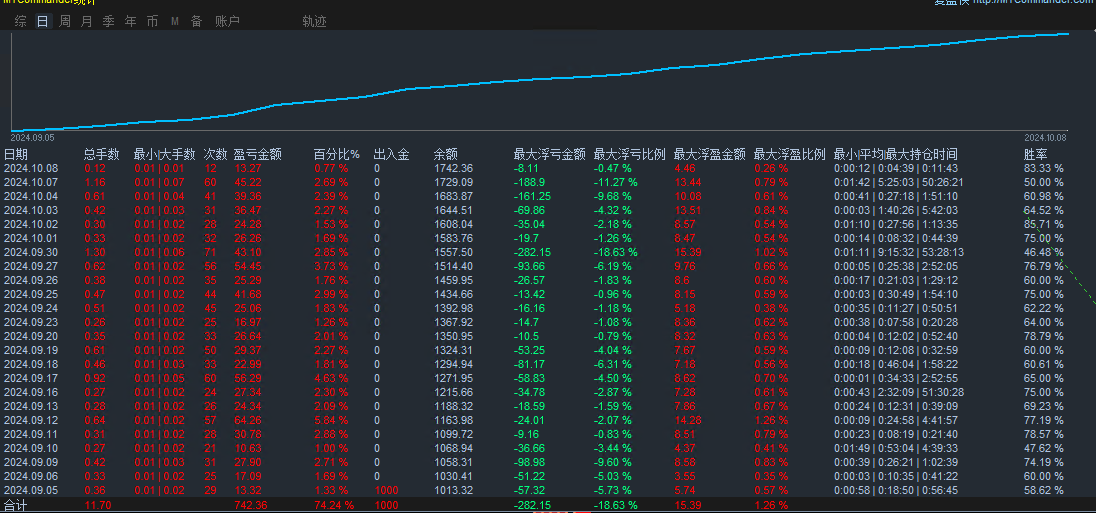Select the 2024.09.12 date row
This screenshot has height=513, width=1096.
(548, 420)
